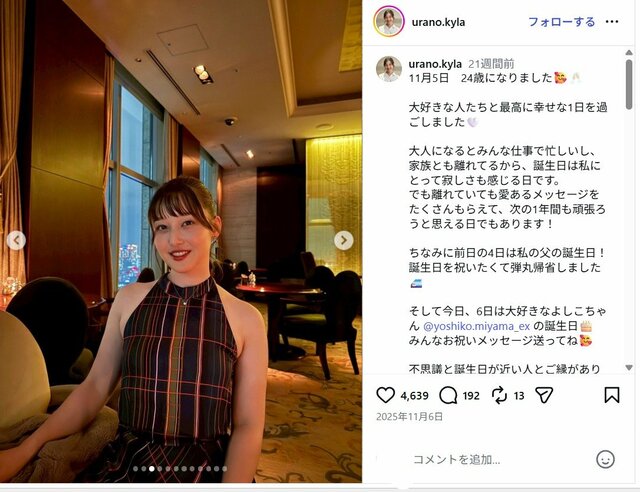Screen dimensions: 640x492
Task: Click header profile avatar with story ring
Action: (389, 21)
